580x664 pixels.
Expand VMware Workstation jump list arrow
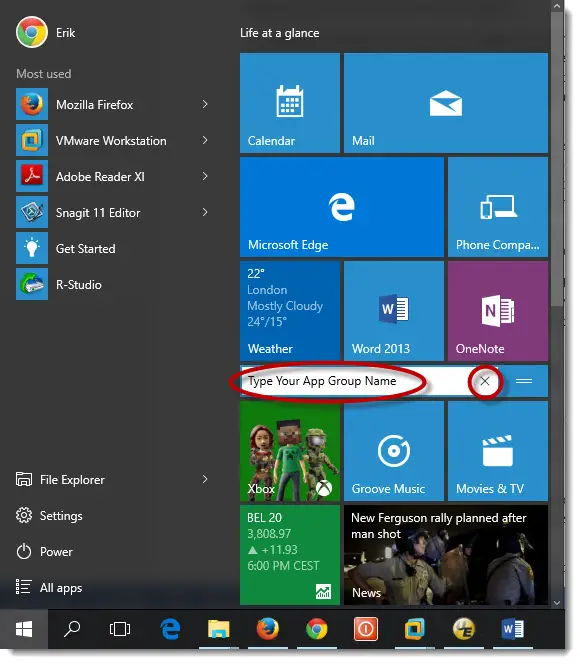tap(205, 140)
